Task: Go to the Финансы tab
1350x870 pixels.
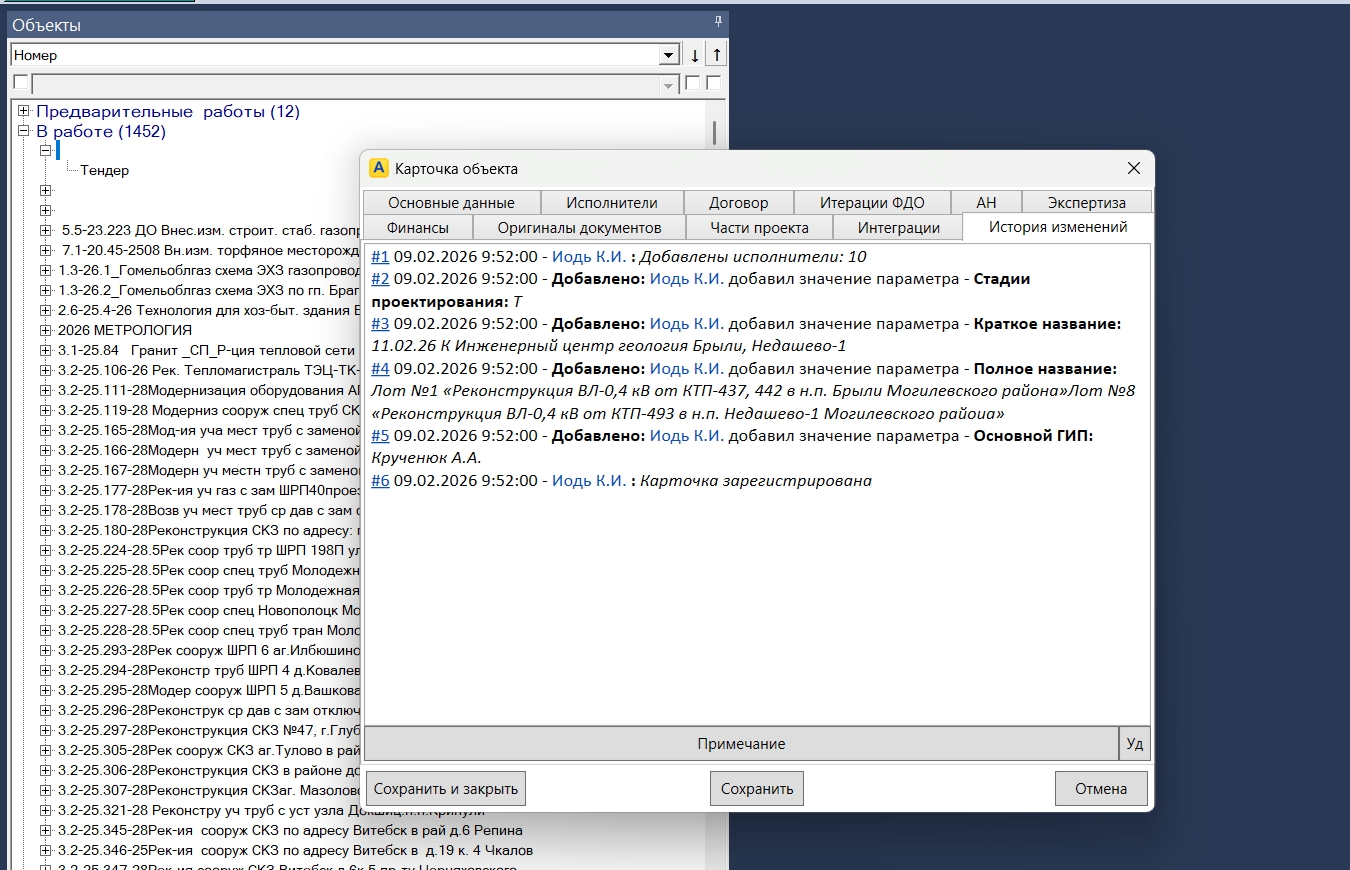Action: 417,227
